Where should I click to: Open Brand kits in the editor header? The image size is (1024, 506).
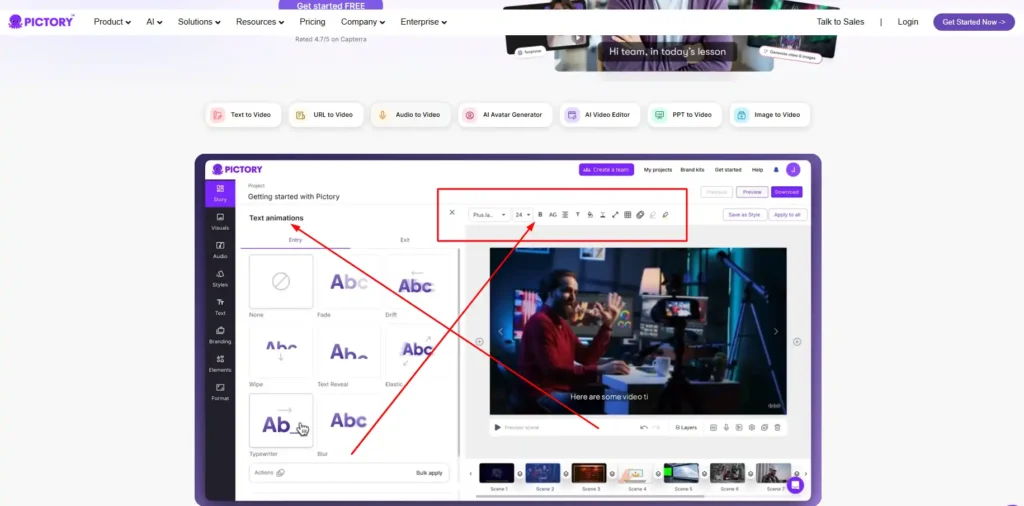click(x=692, y=170)
